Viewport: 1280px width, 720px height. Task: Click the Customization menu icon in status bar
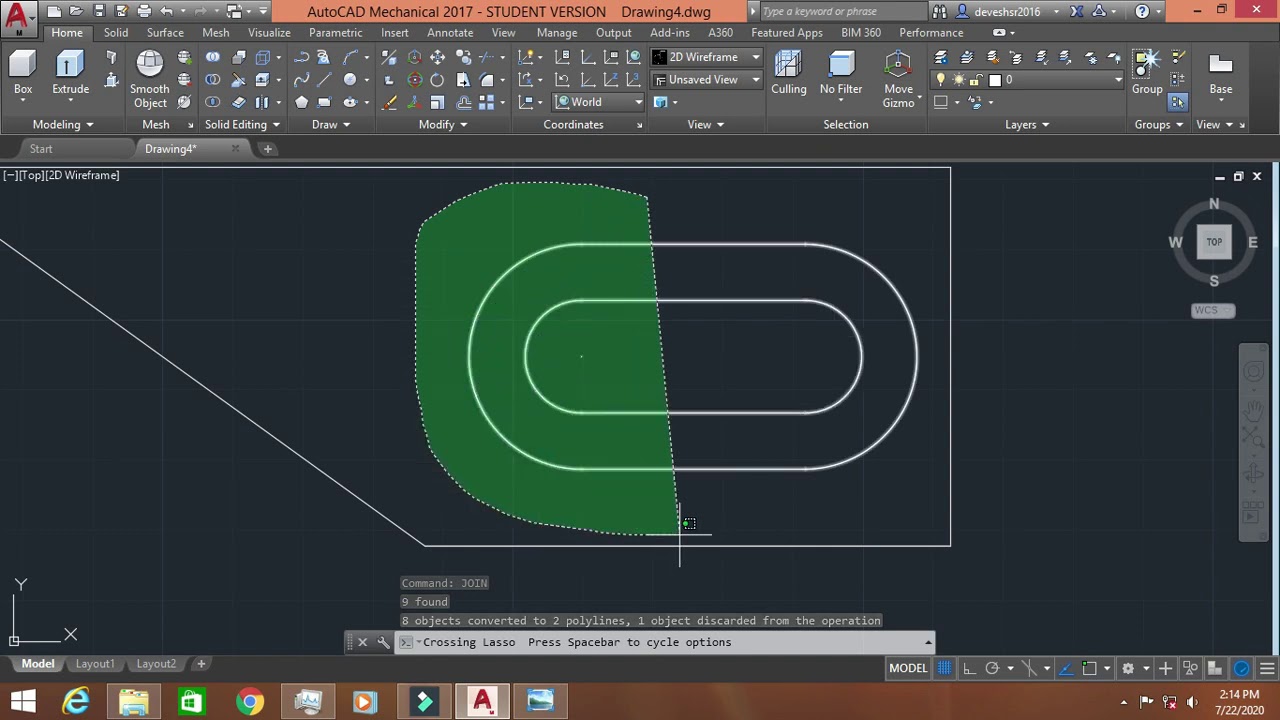1267,668
